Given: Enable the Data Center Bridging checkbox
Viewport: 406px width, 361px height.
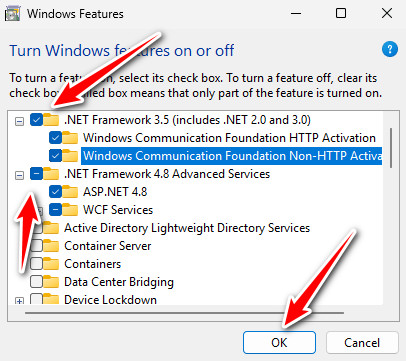Looking at the screenshot, I should tap(36, 282).
